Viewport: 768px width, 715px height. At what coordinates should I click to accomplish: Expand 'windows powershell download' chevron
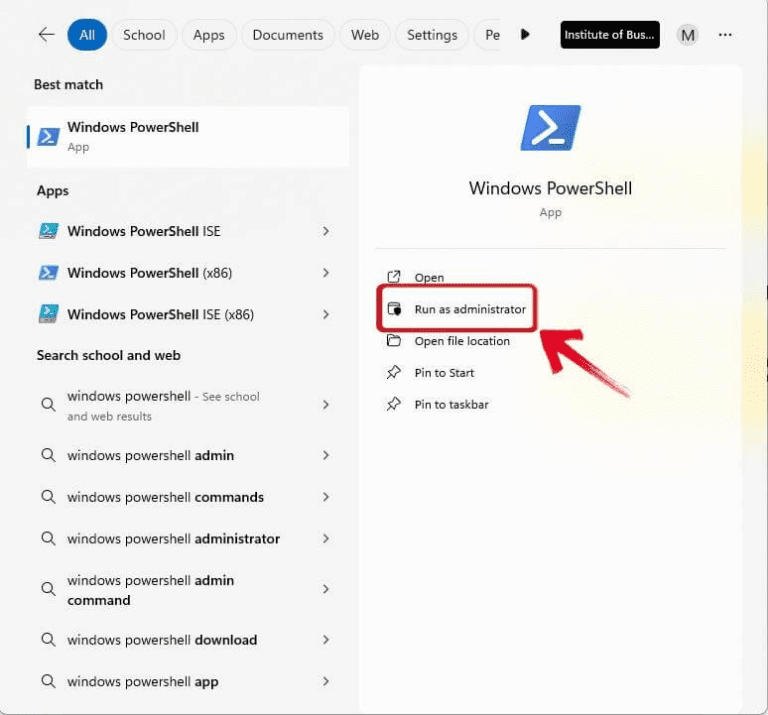pyautogui.click(x=326, y=640)
